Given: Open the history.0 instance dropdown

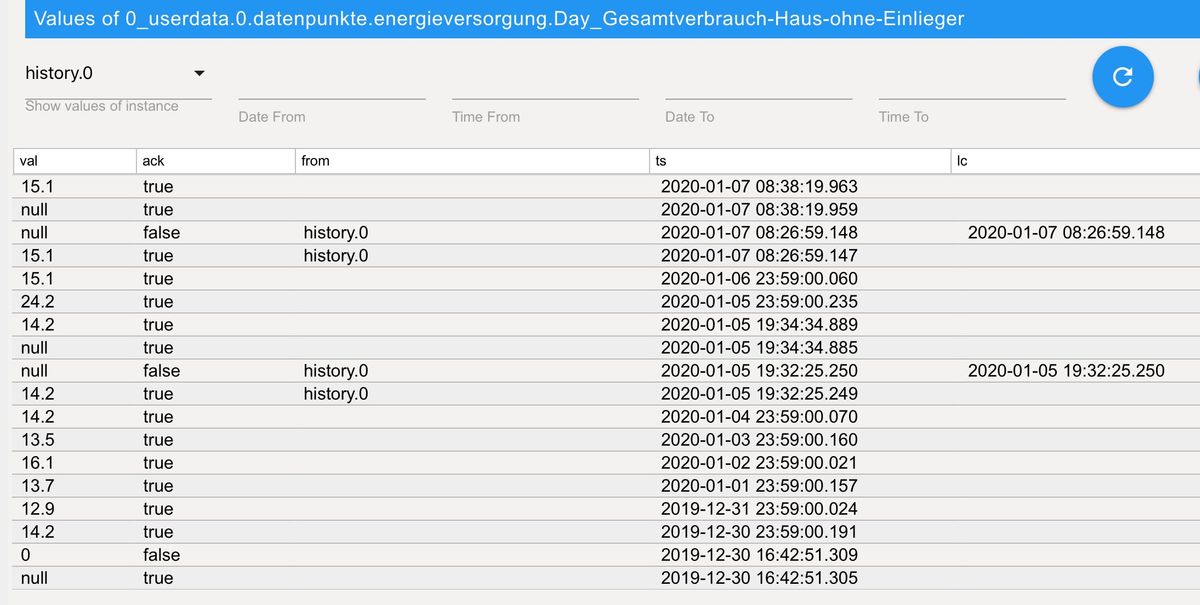Looking at the screenshot, I should [x=117, y=74].
